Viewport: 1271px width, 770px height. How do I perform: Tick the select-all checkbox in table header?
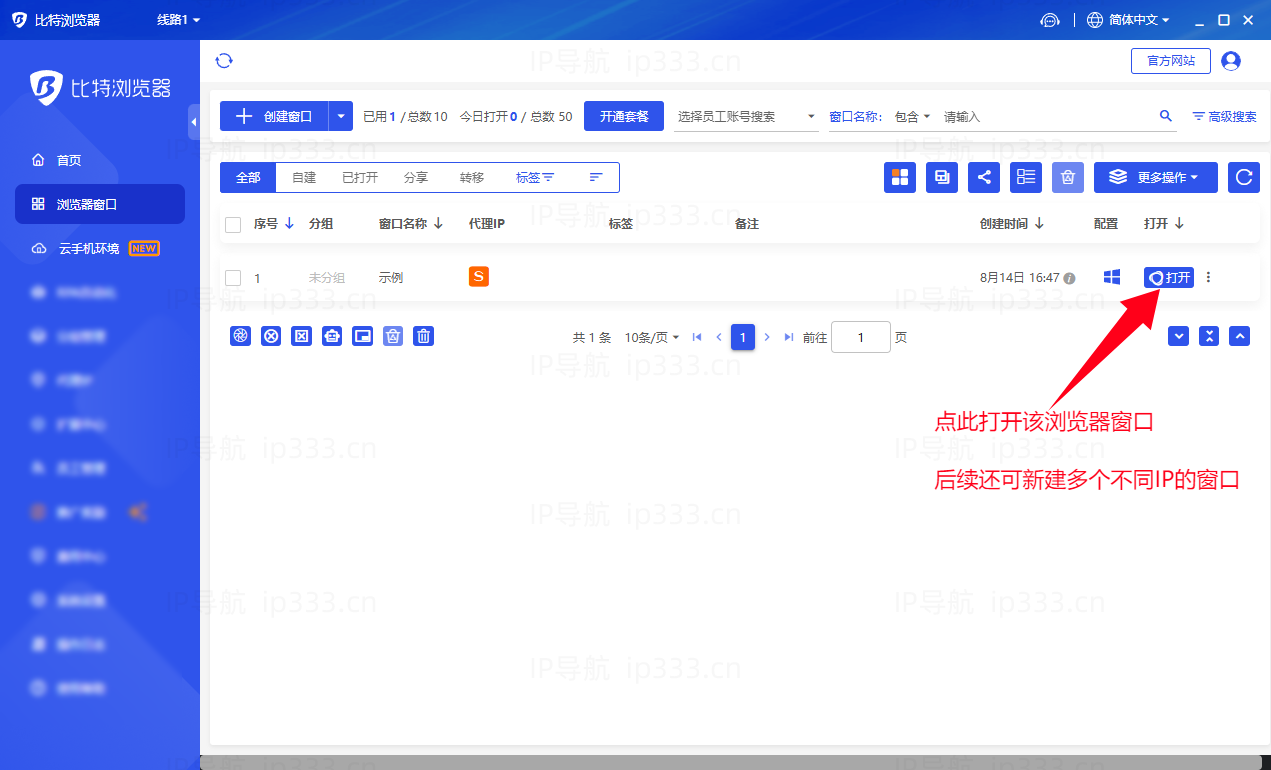233,224
